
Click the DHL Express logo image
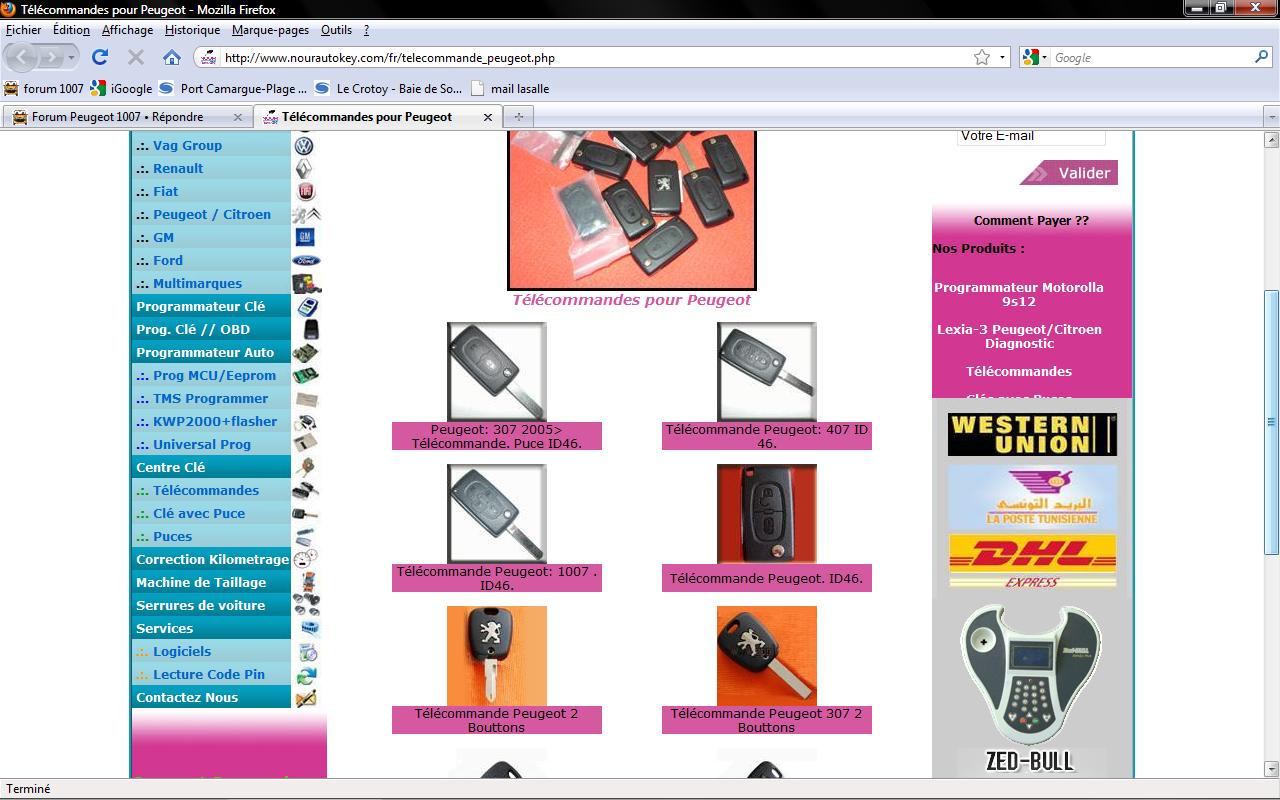(1032, 561)
